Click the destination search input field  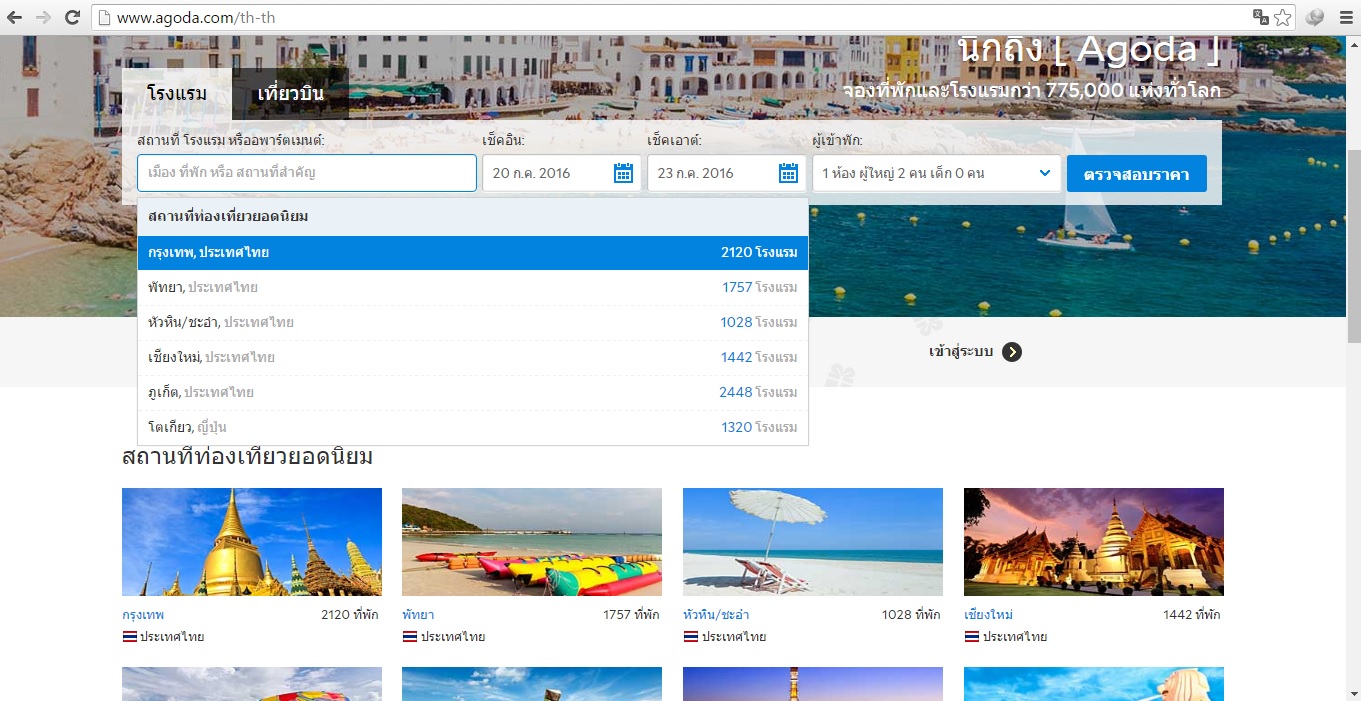click(306, 173)
